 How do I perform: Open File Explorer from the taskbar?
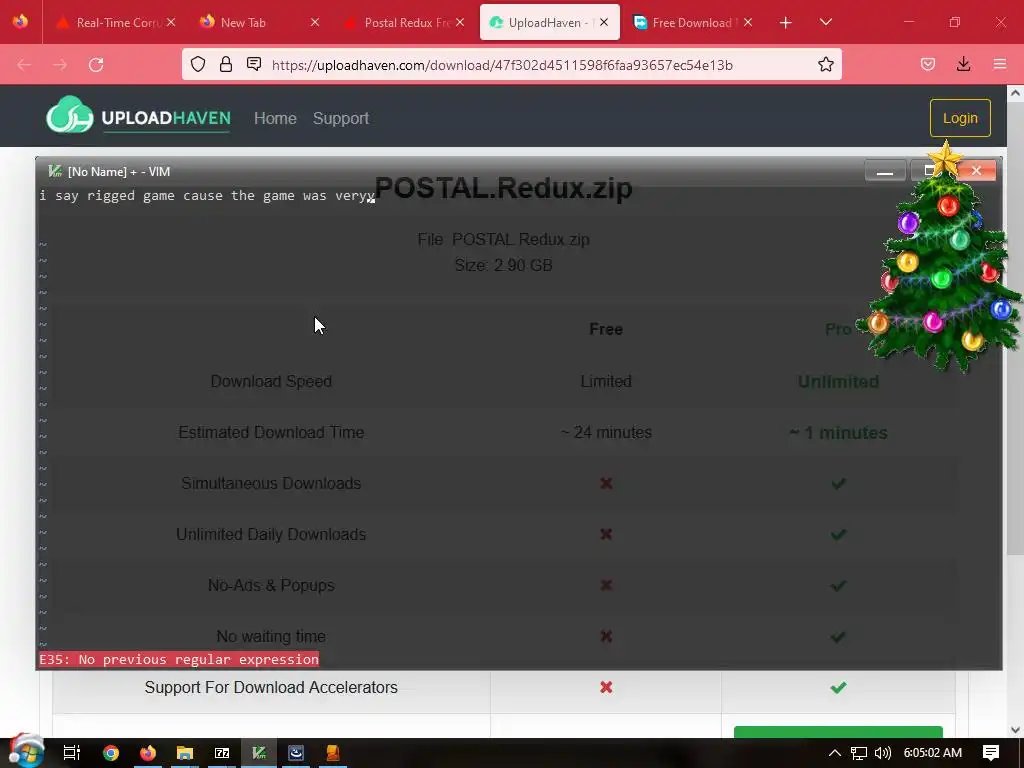(185, 752)
